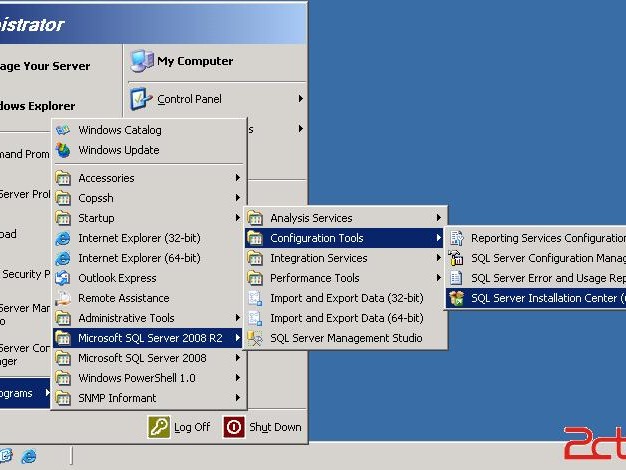This screenshot has height=470, width=626.
Task: Open the Microsoft SQL Server 2008 R2 menu
Action: [148, 338]
